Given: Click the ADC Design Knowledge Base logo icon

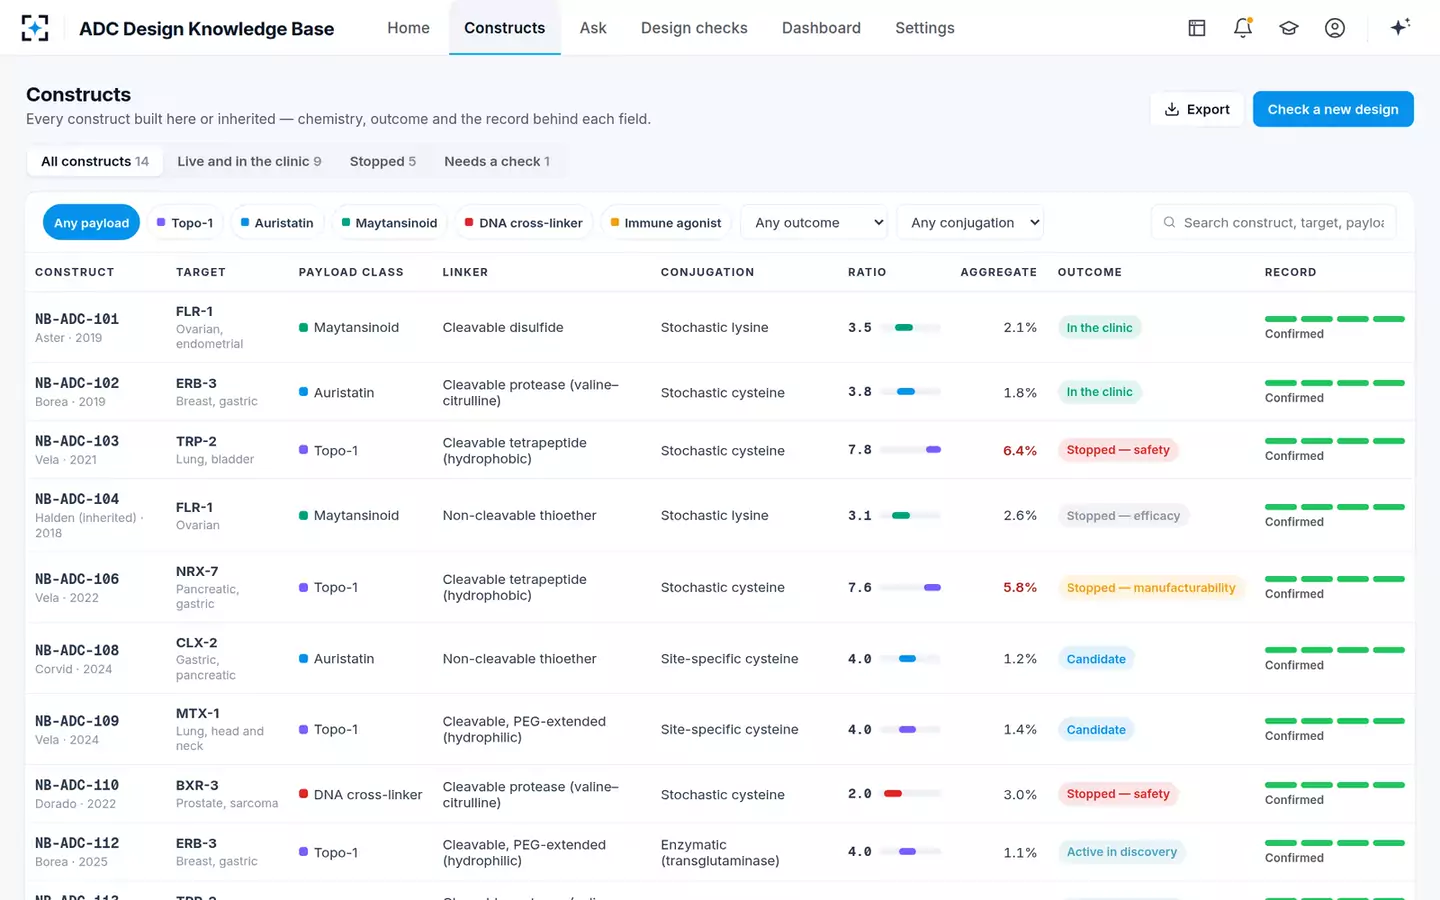Looking at the screenshot, I should (35, 28).
